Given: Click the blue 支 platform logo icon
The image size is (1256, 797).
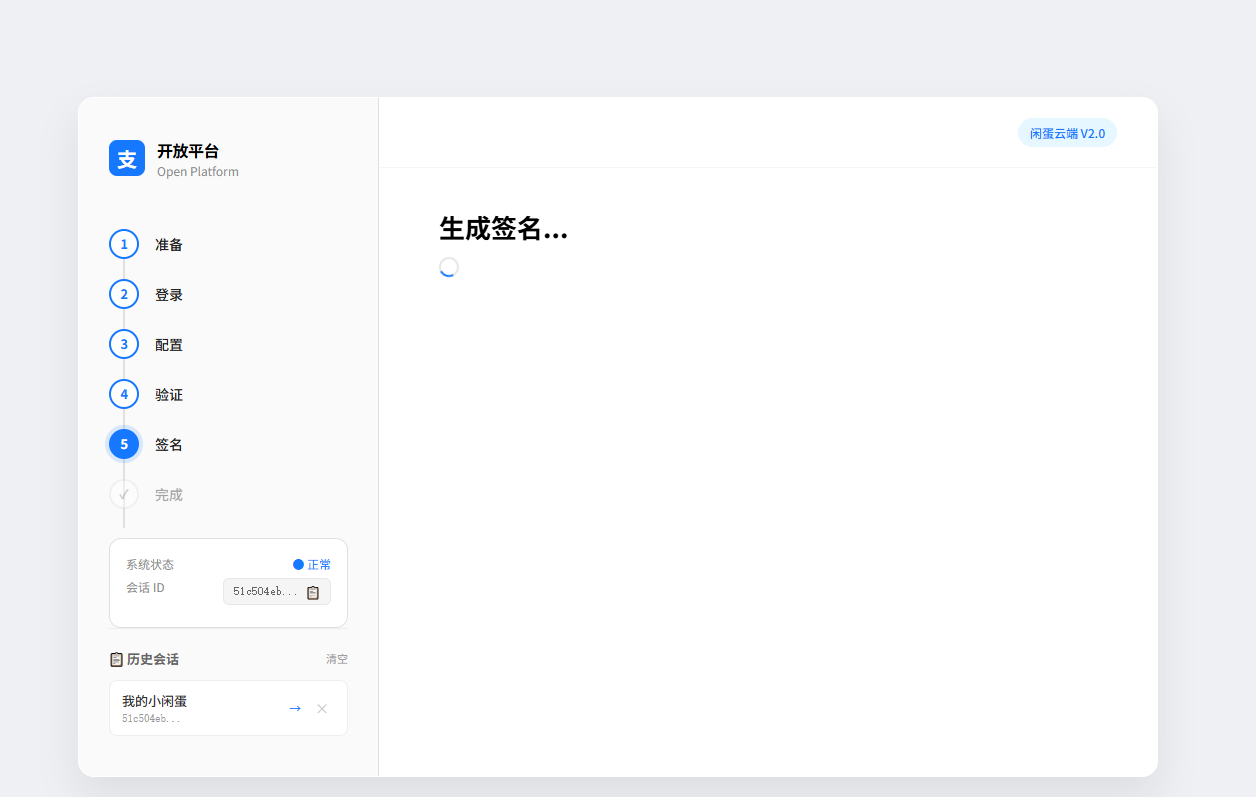Looking at the screenshot, I should point(127,158).
